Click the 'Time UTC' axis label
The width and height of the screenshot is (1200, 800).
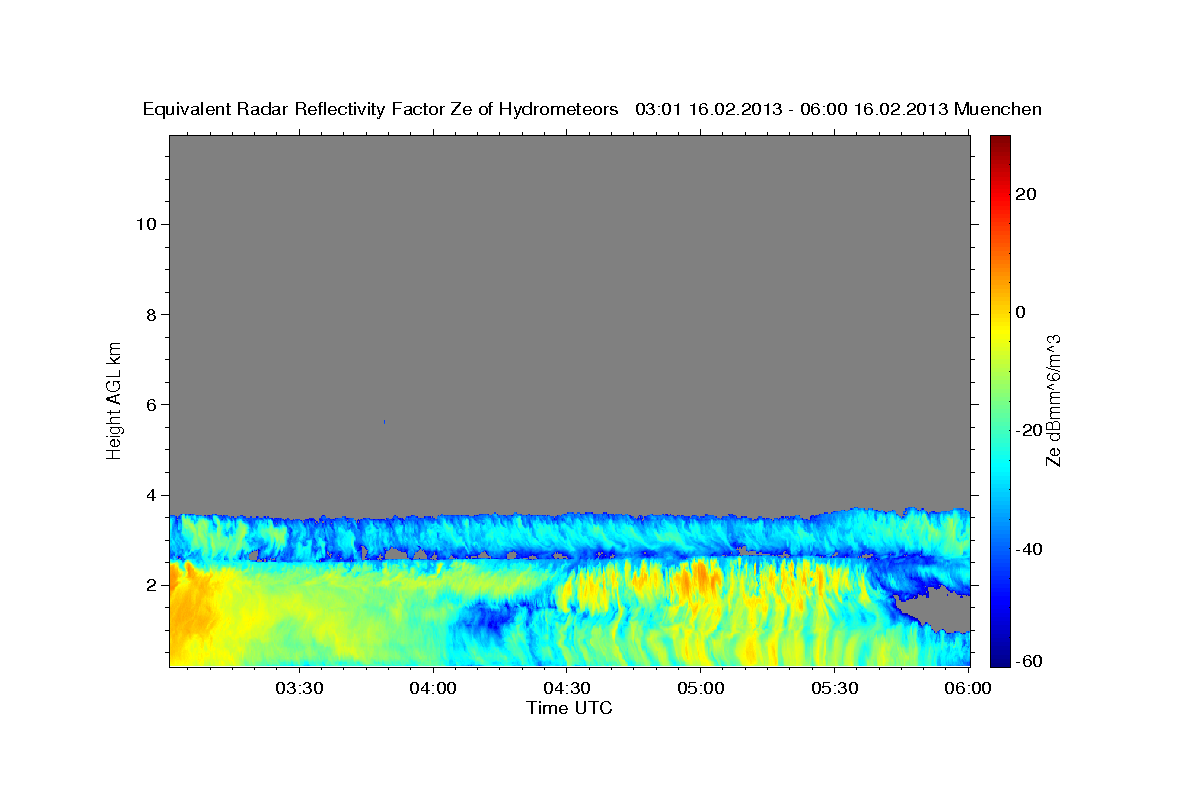[569, 708]
